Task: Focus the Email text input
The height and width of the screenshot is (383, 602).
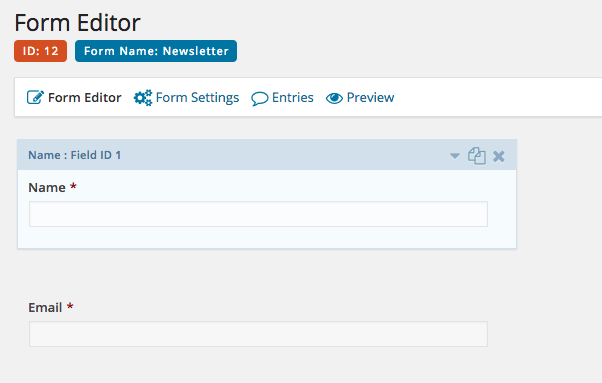Action: tap(258, 334)
